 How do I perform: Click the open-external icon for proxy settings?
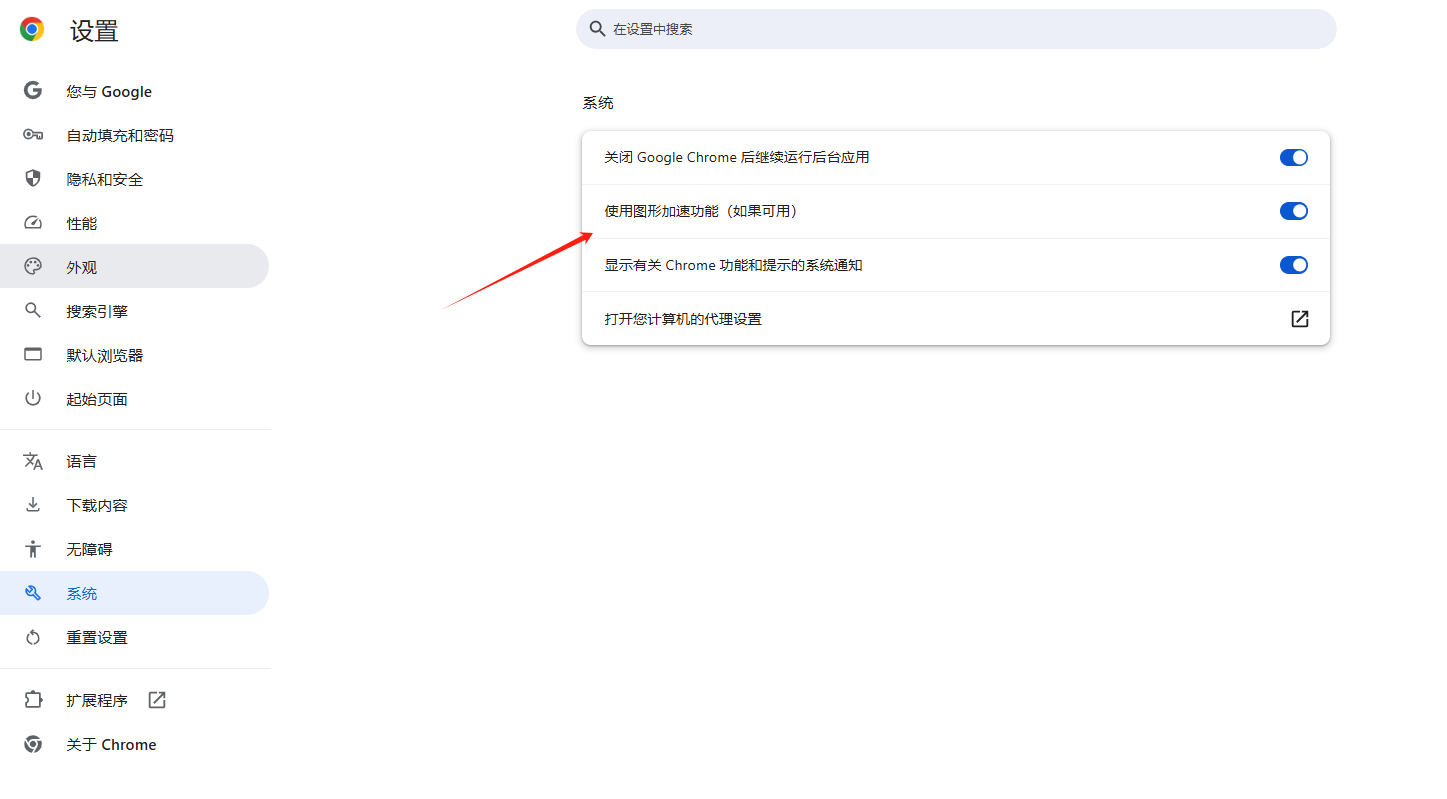1299,319
